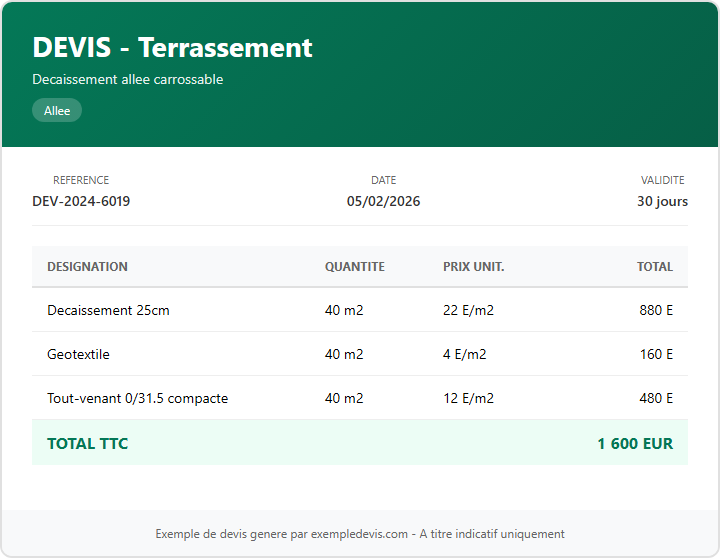720x558 pixels.
Task: Click the TOTAL TTC label
Action: (87, 443)
